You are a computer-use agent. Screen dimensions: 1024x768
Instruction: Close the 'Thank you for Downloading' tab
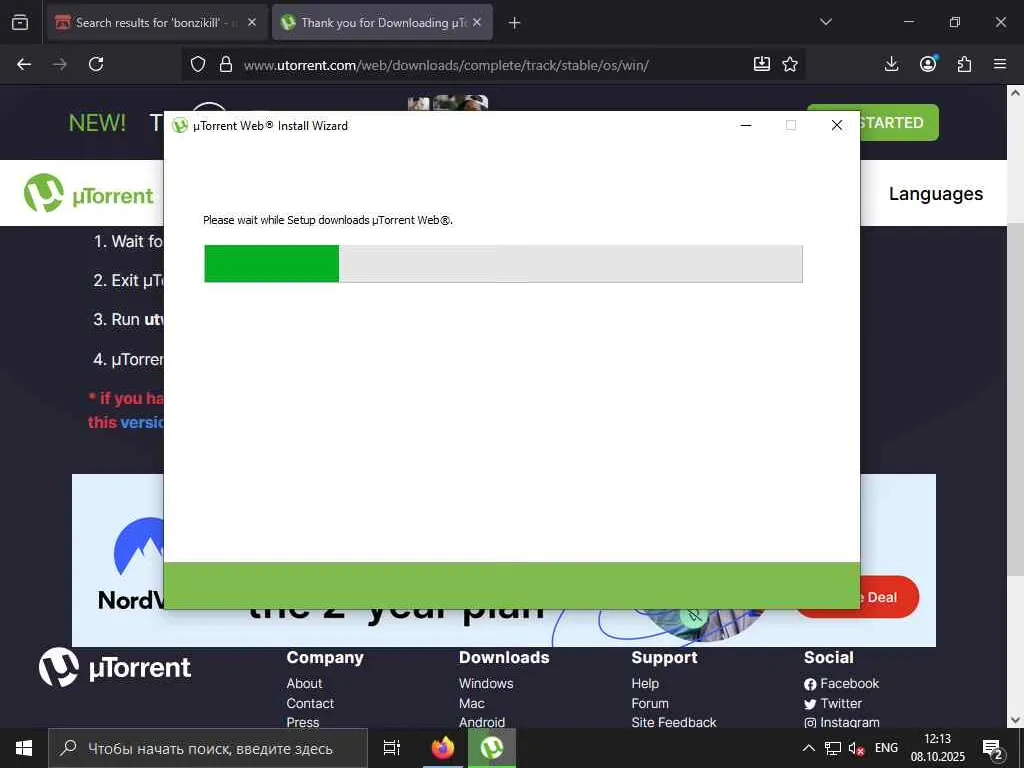tap(477, 22)
